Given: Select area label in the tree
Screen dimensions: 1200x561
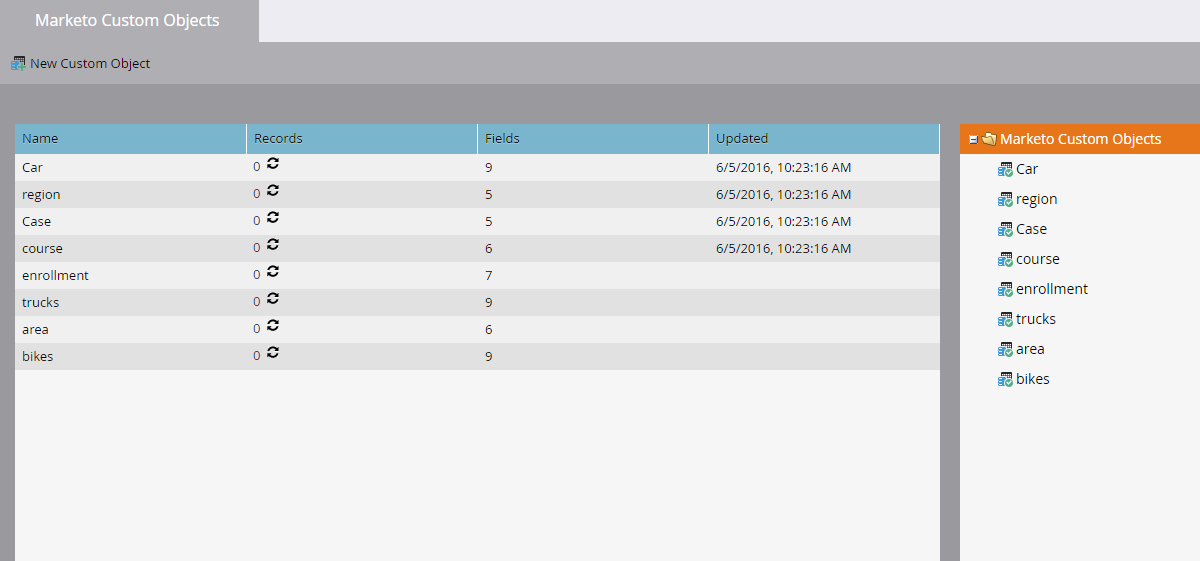Looking at the screenshot, I should click(1030, 349).
